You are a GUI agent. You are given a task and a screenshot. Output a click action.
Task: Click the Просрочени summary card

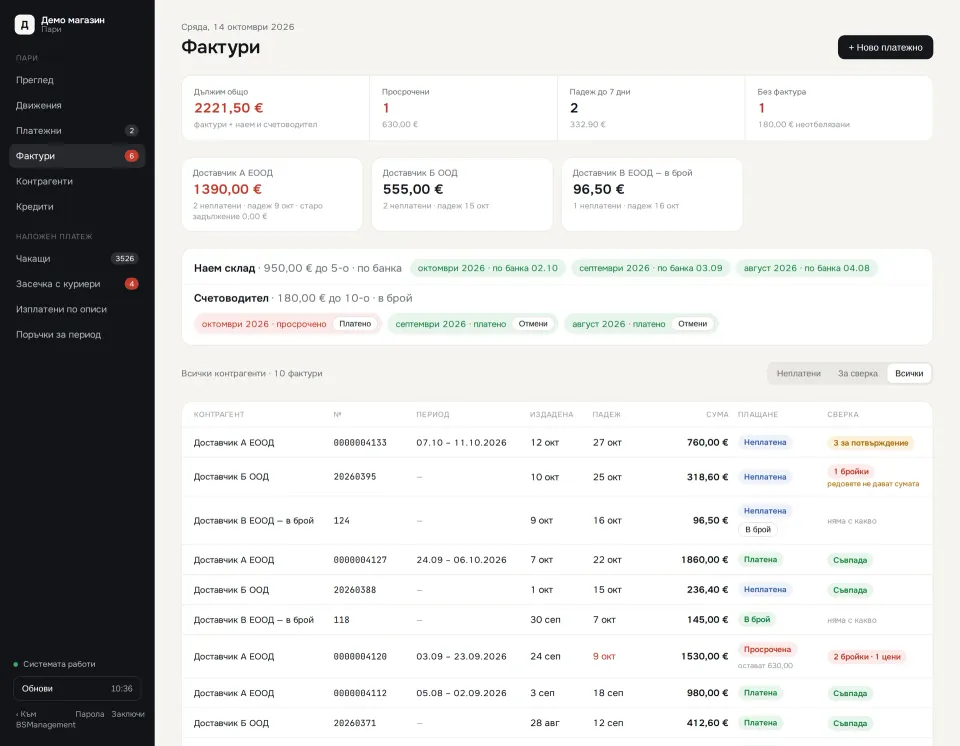tap(463, 108)
